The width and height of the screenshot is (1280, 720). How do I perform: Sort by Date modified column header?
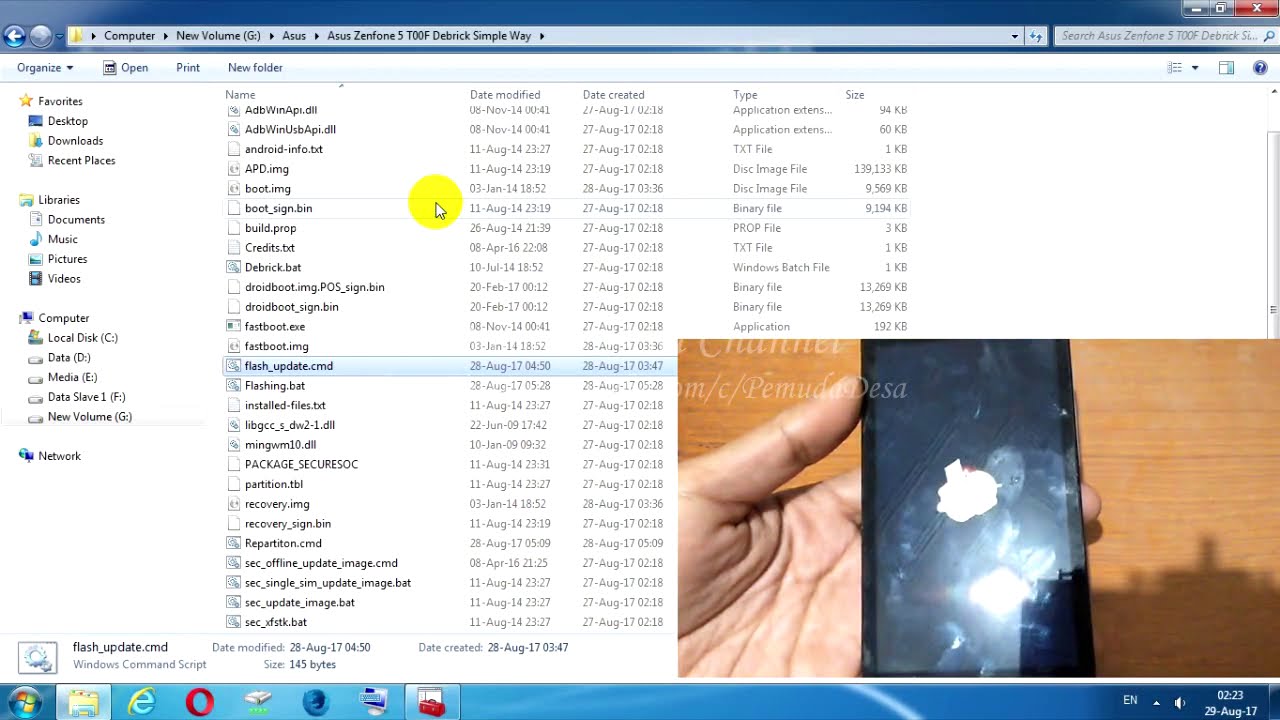(505, 95)
